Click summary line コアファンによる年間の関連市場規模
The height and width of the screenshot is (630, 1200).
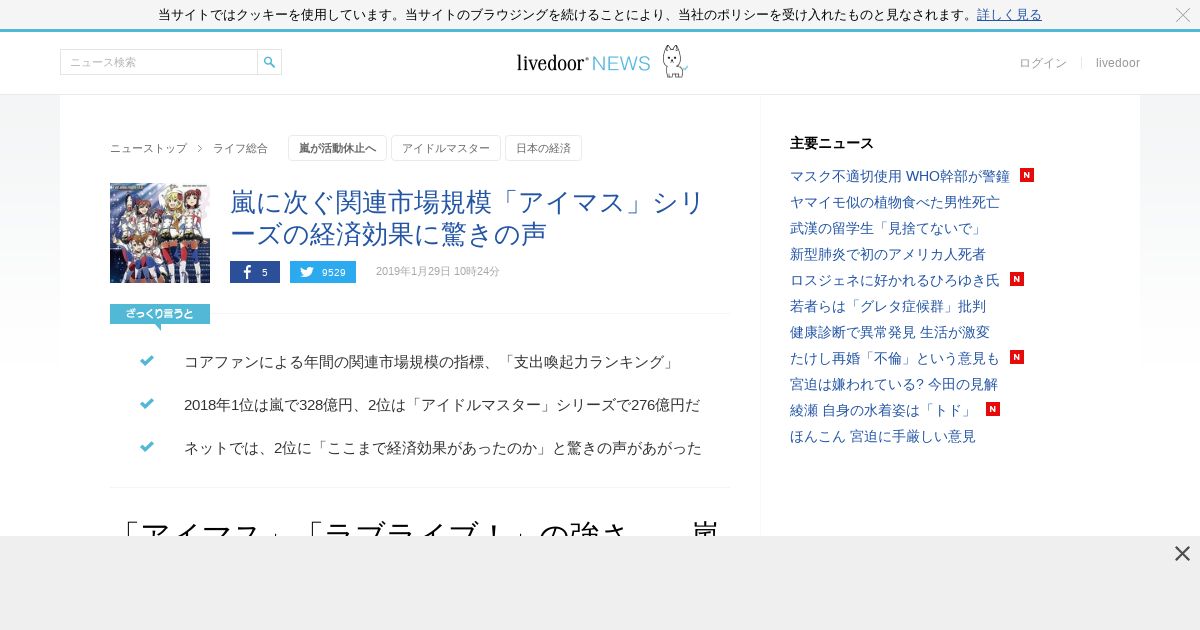[430, 362]
